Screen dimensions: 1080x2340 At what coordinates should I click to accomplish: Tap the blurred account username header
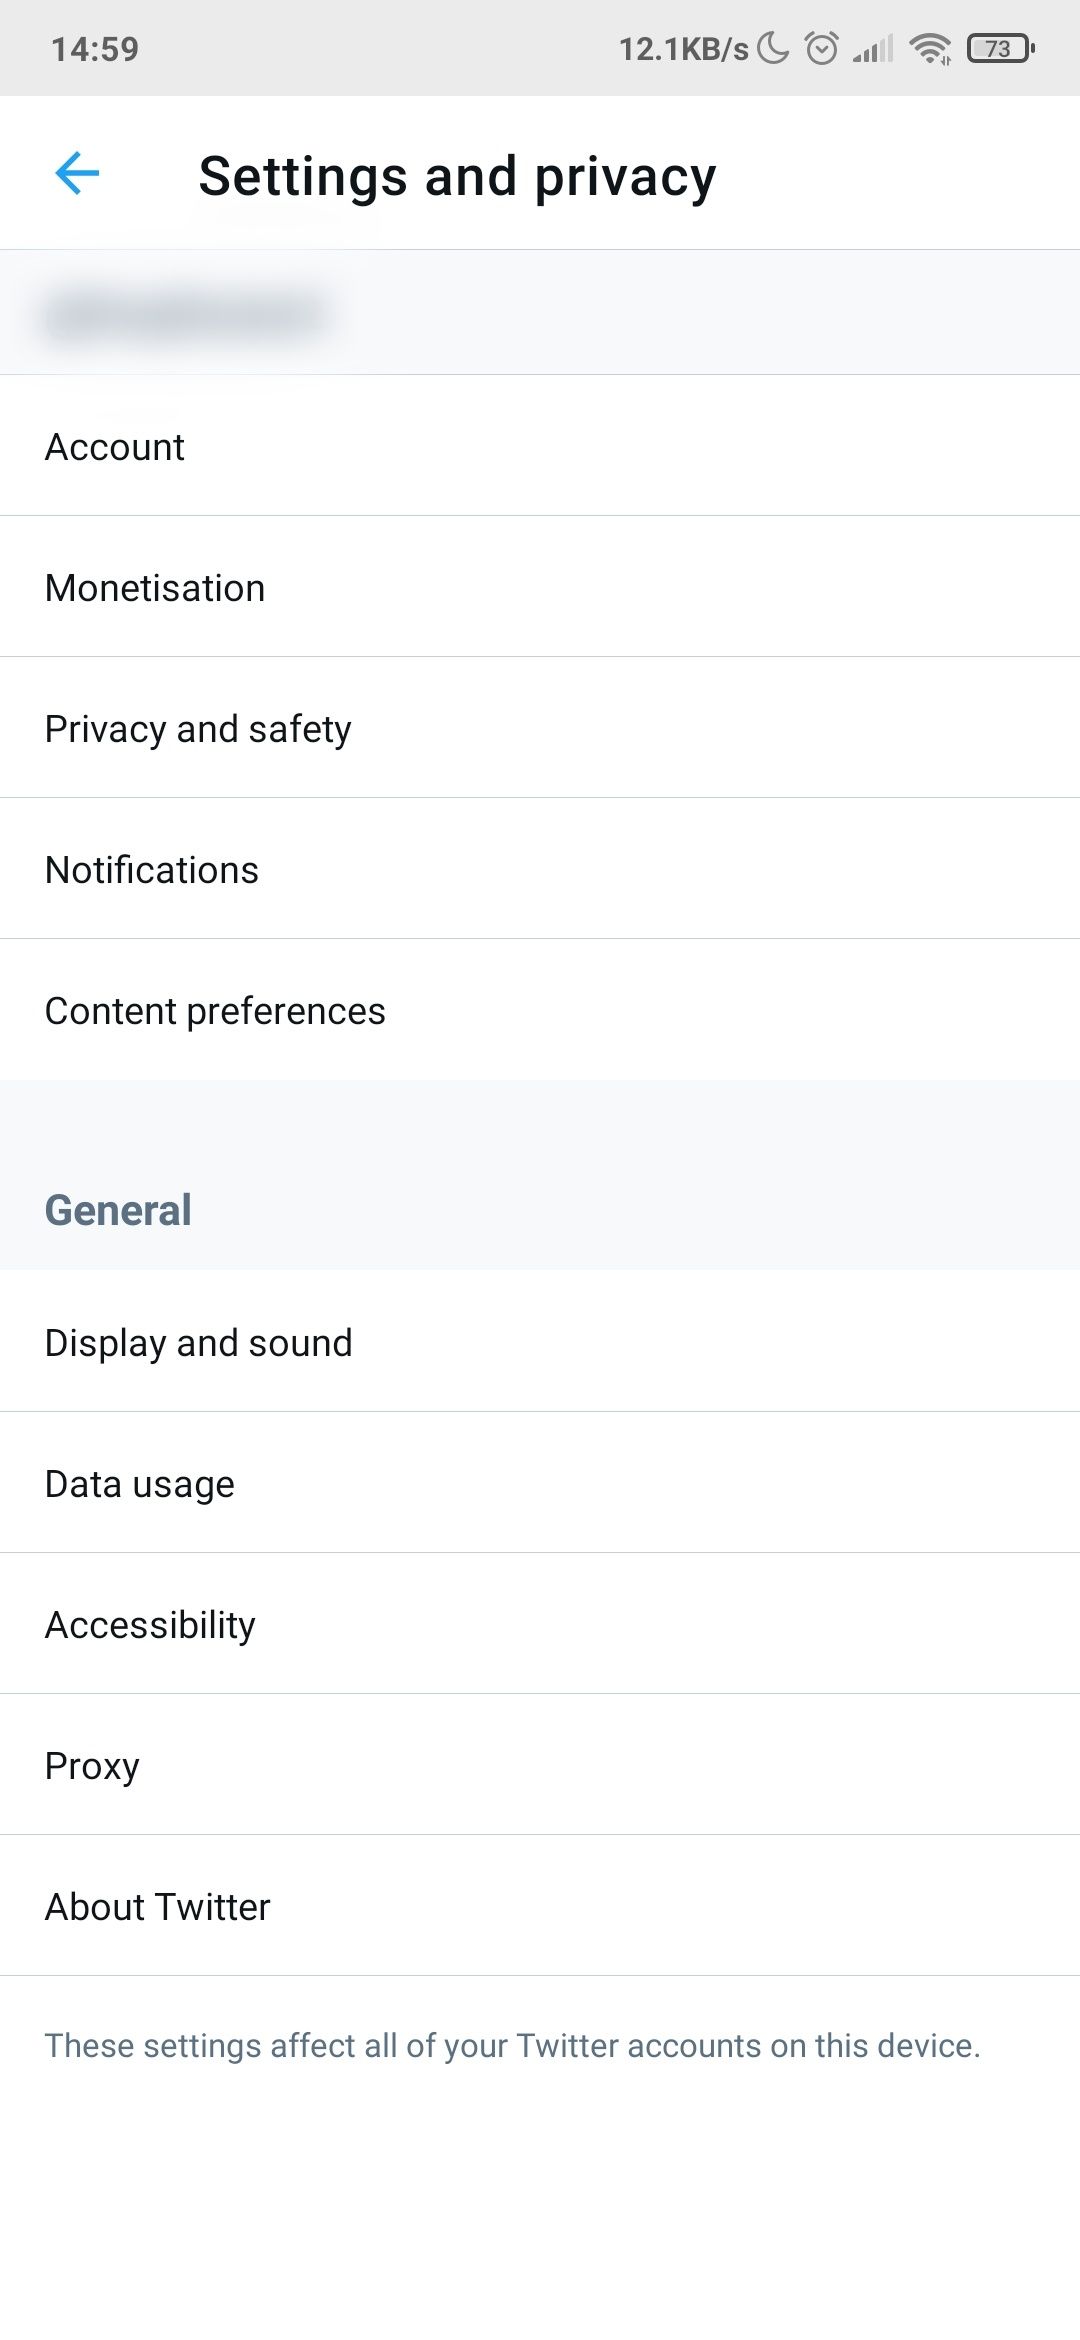[186, 314]
